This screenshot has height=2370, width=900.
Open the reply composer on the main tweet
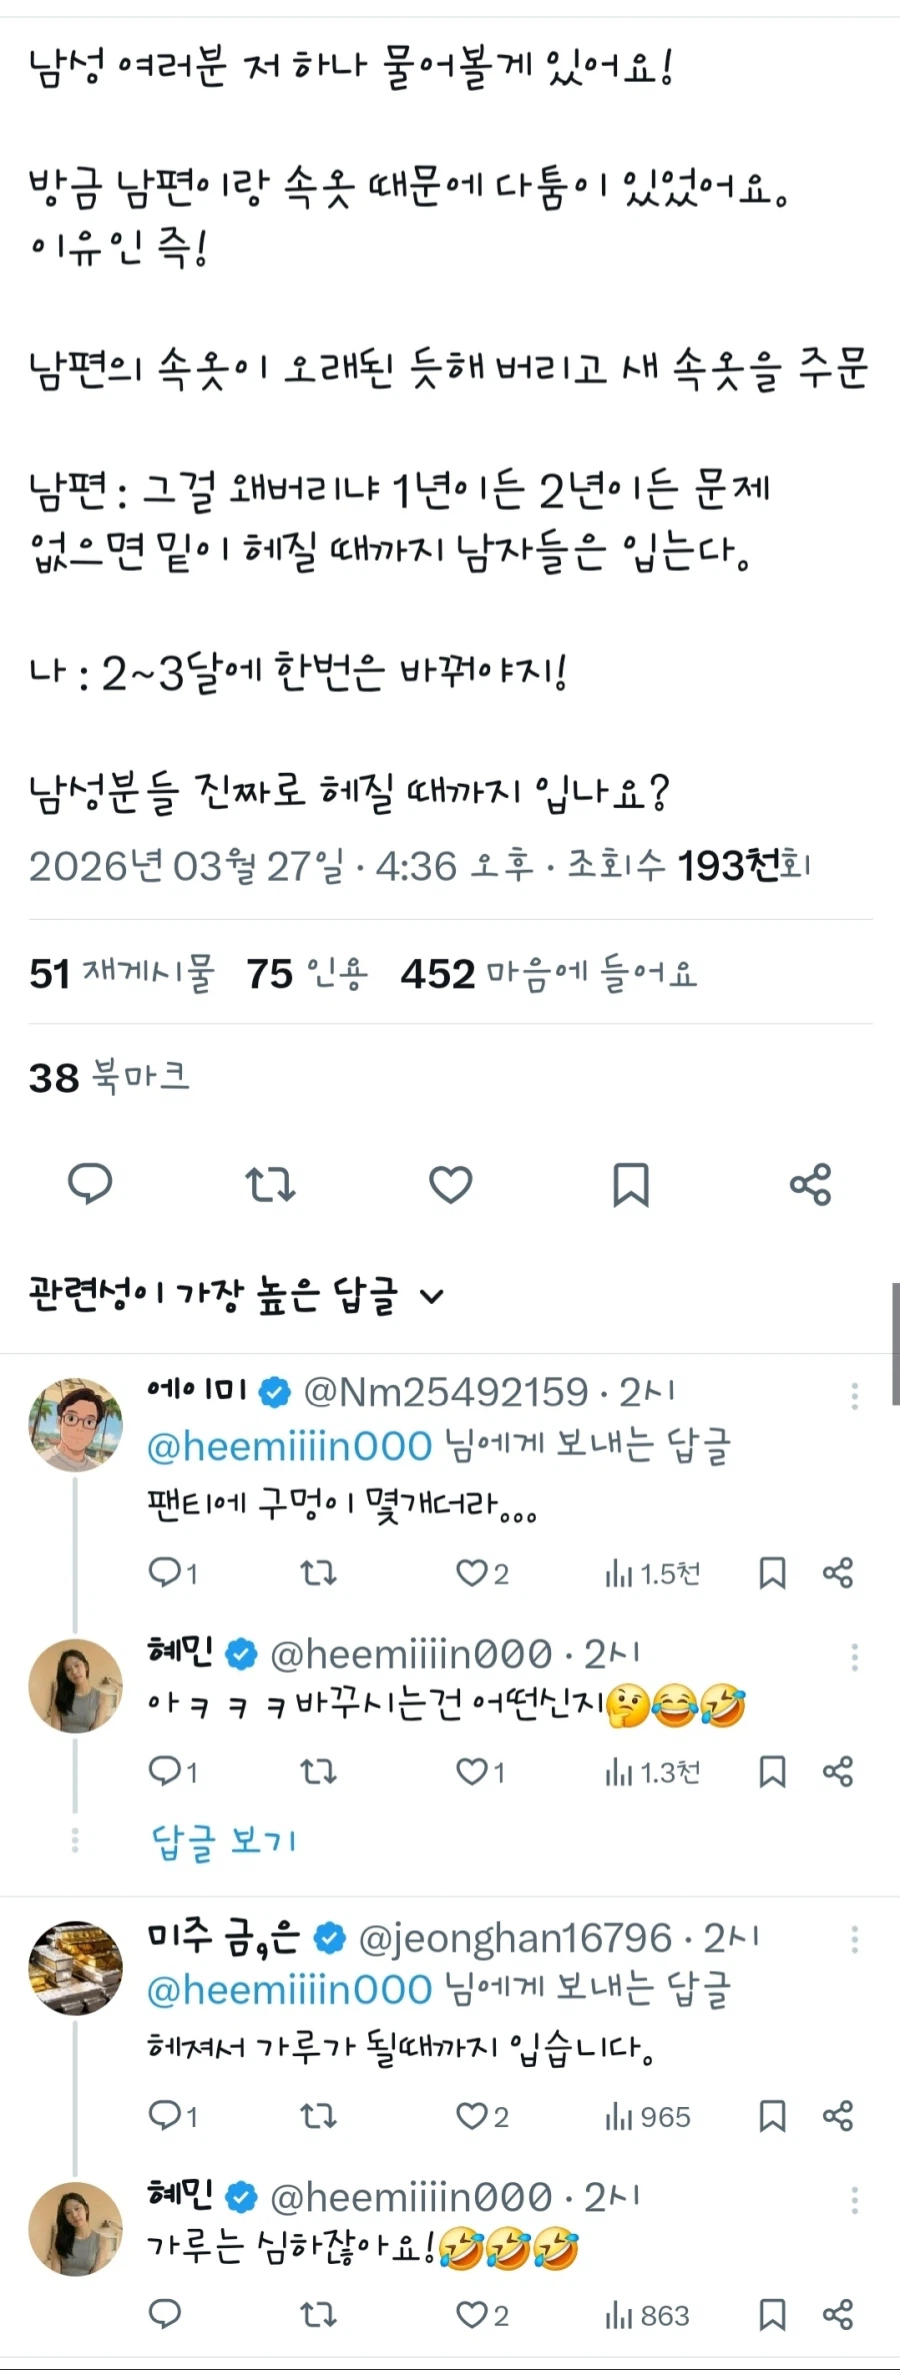[91, 1186]
